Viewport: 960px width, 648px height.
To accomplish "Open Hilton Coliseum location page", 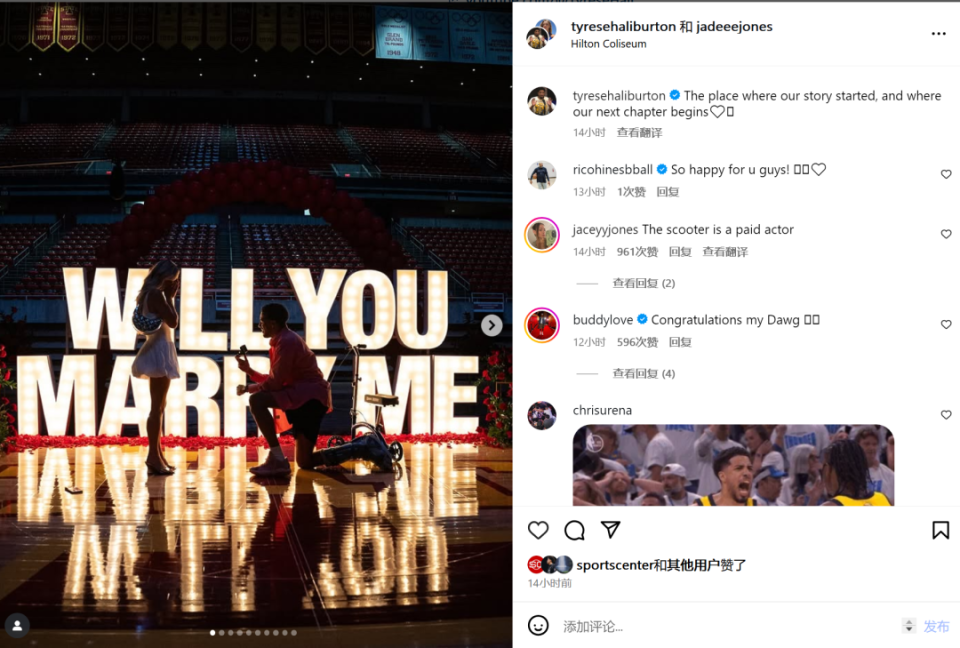I will (x=609, y=44).
